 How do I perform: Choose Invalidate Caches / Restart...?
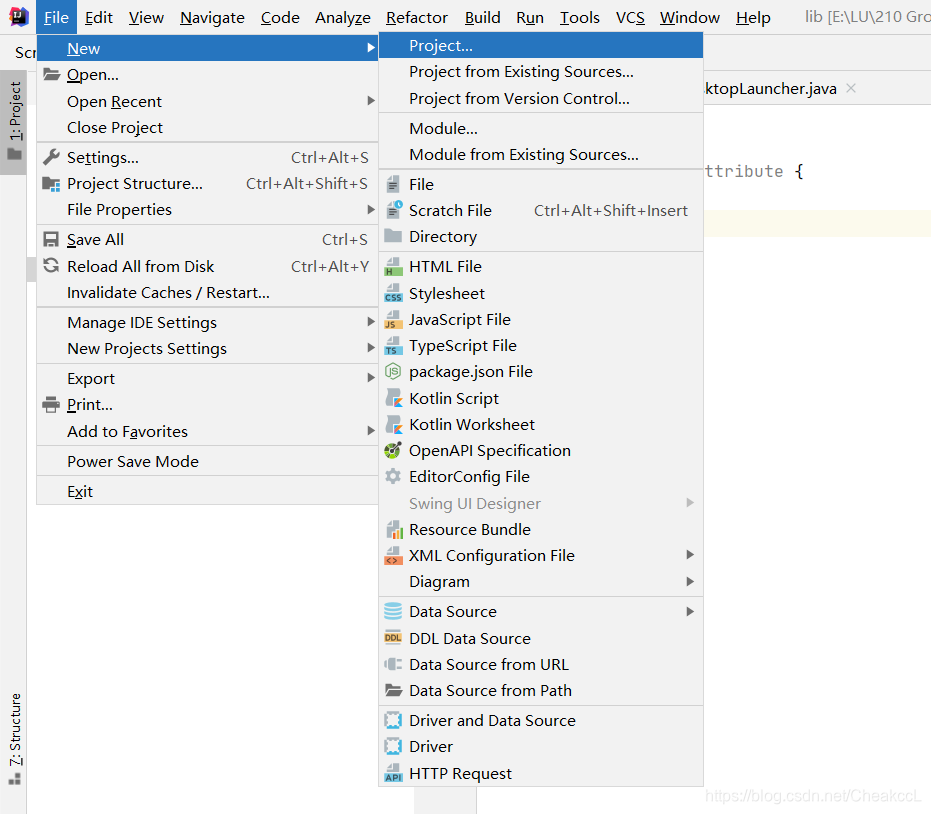207,293
